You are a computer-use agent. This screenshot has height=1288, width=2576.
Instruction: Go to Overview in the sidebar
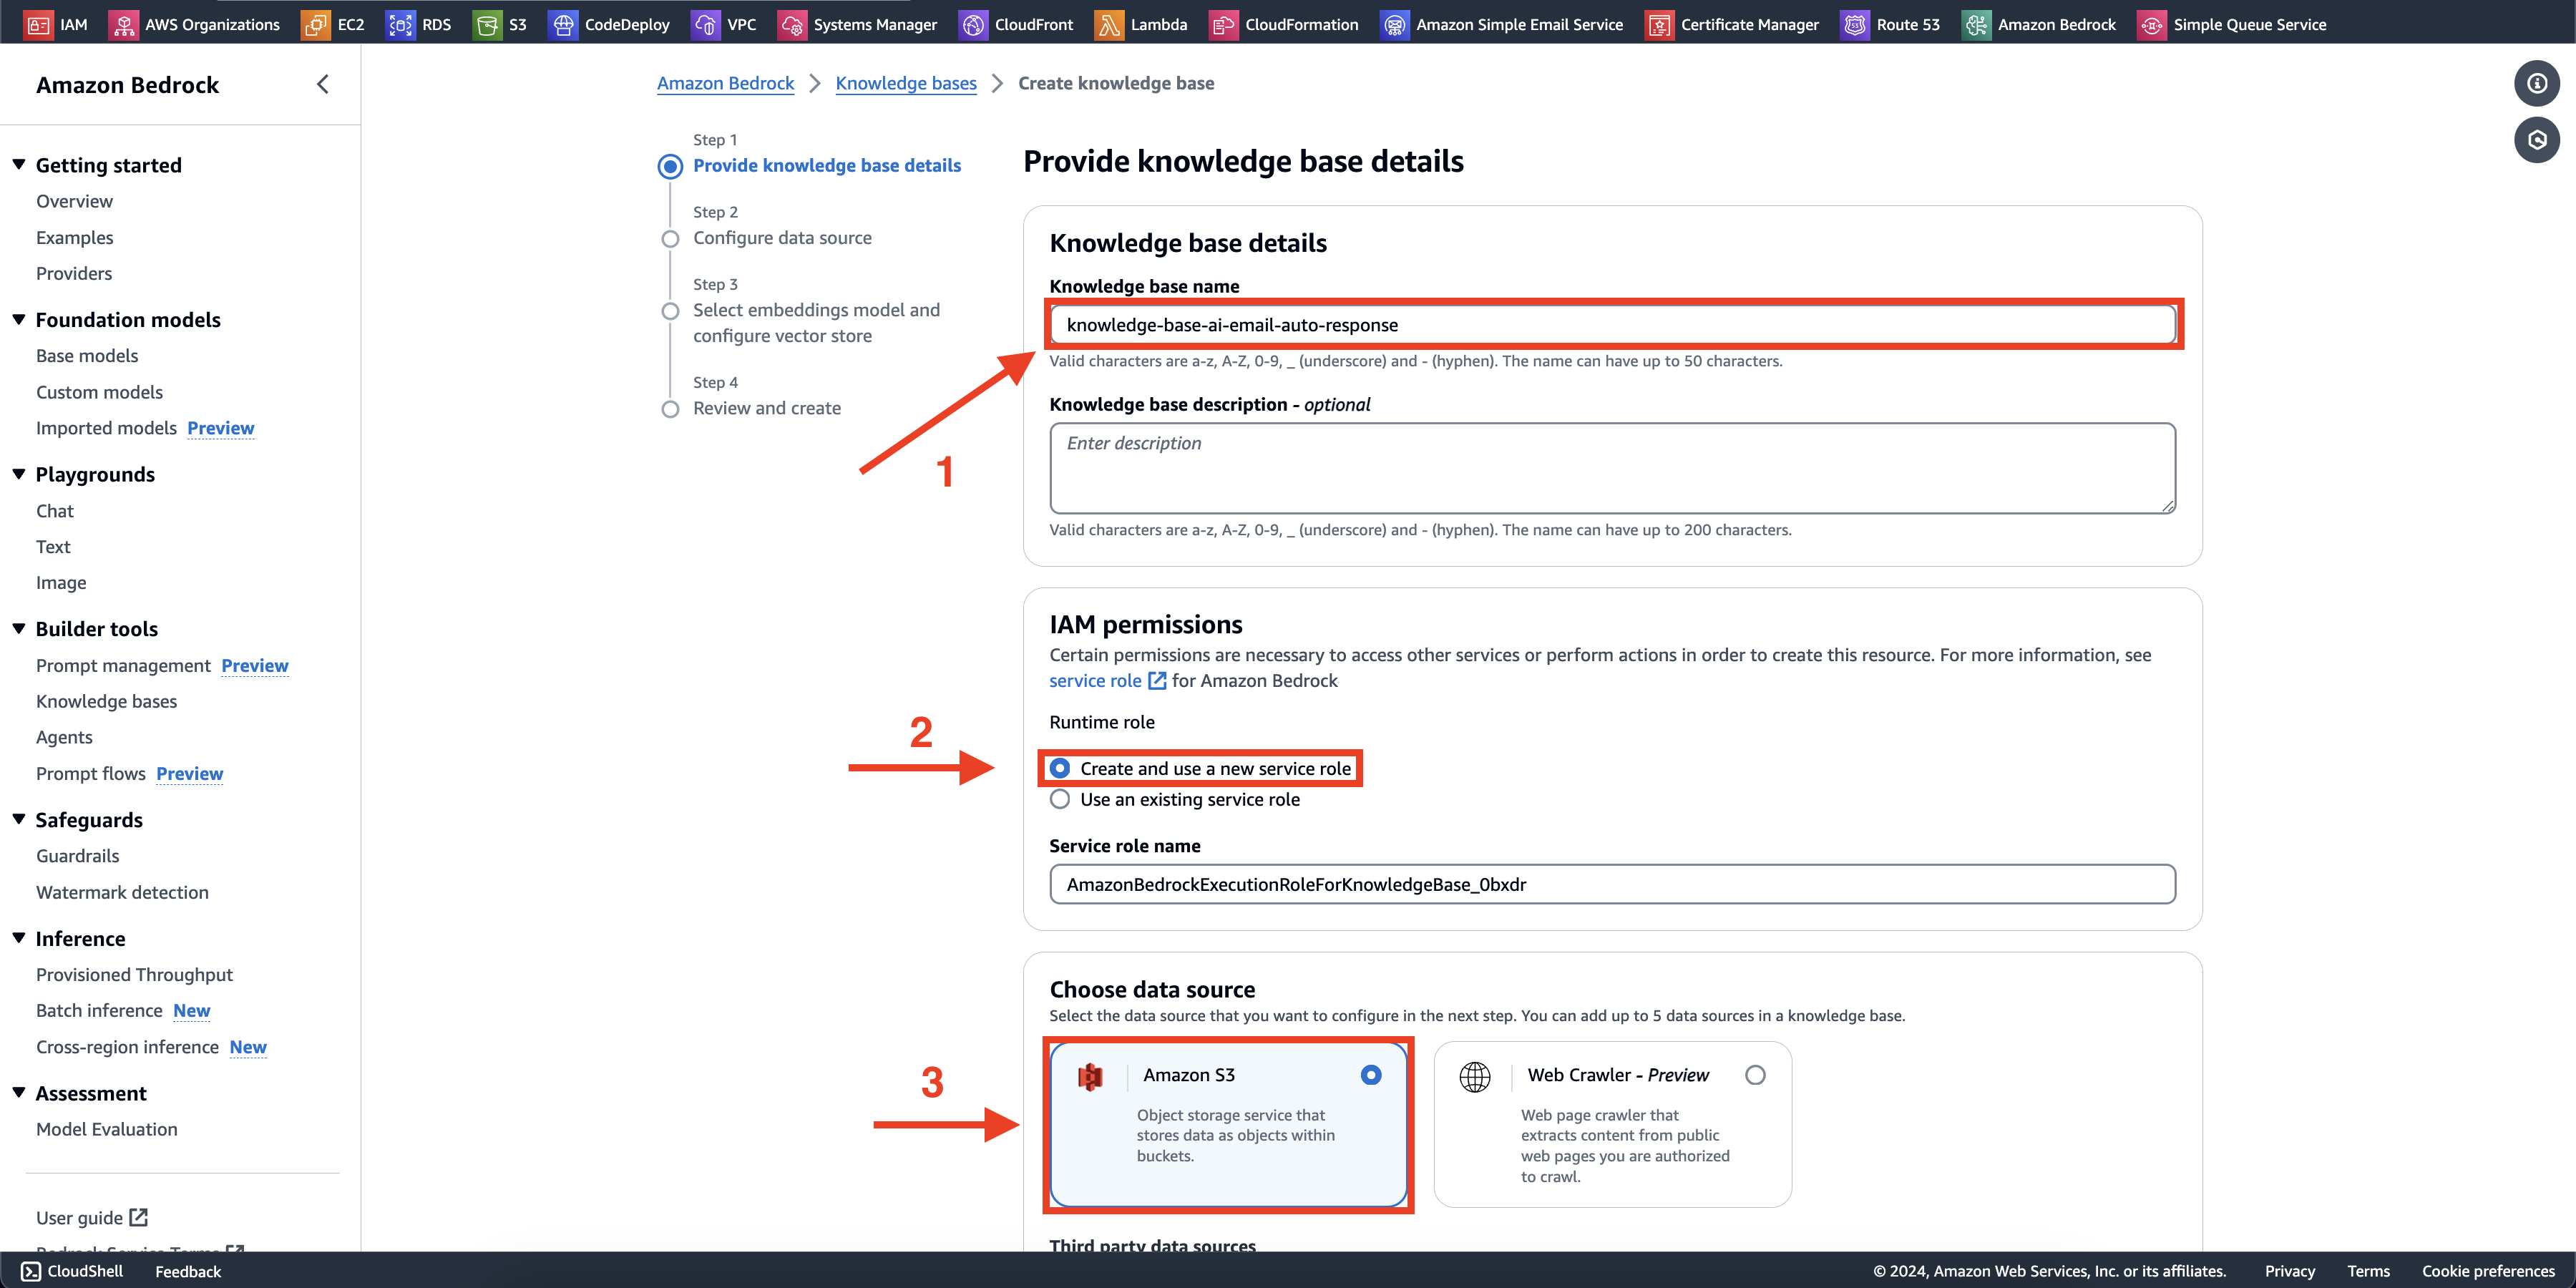coord(74,201)
